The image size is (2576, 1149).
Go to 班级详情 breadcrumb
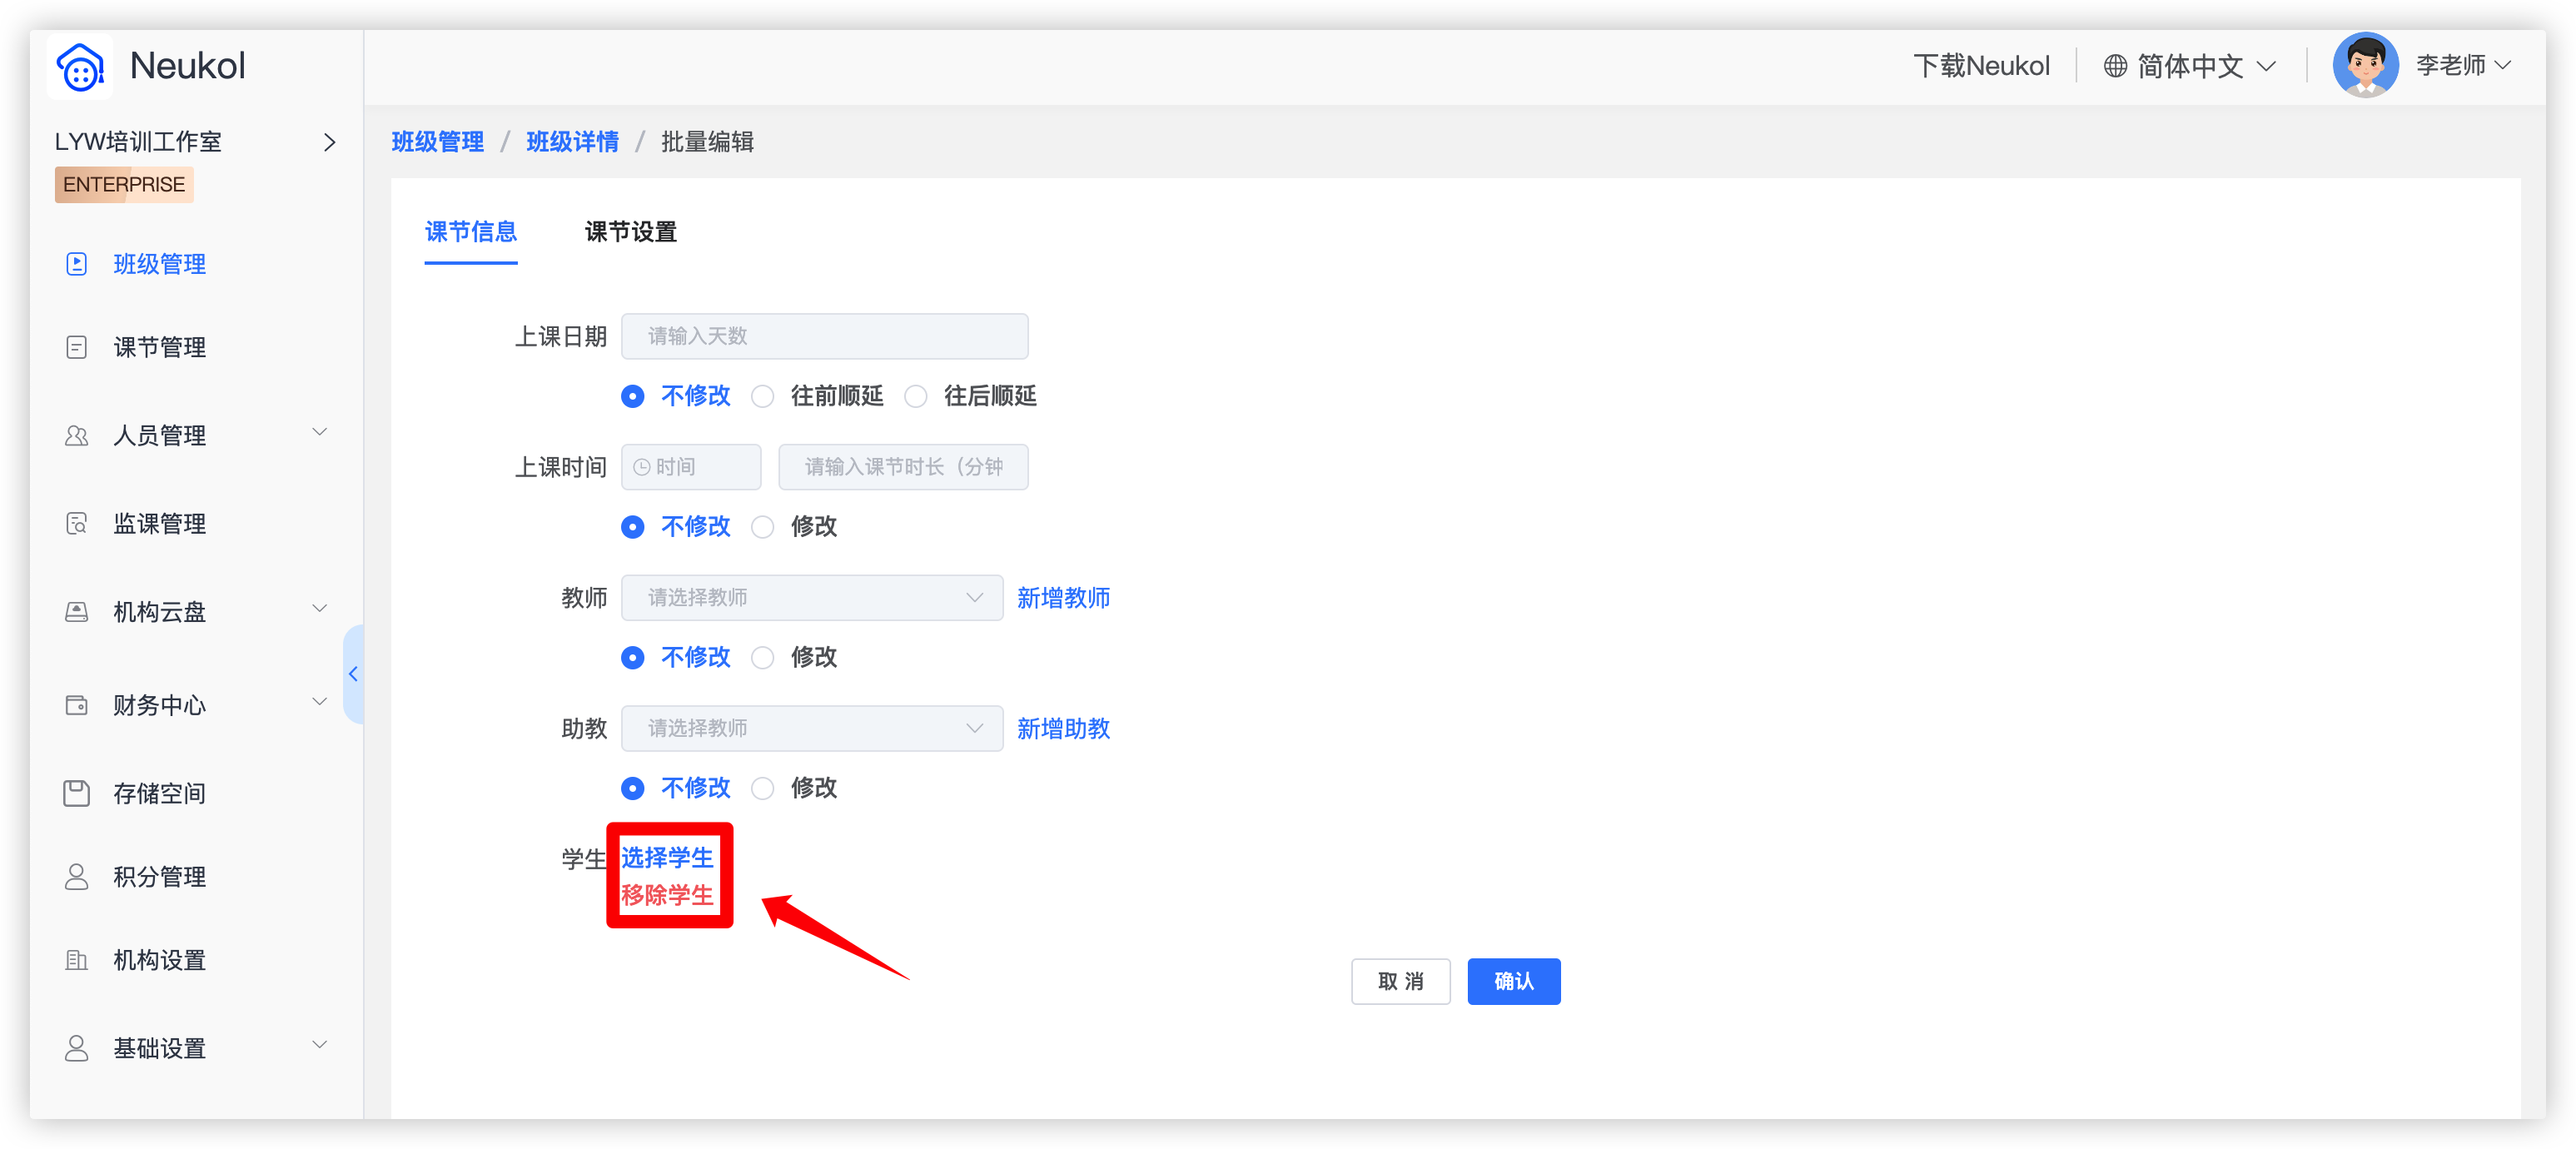[x=573, y=142]
